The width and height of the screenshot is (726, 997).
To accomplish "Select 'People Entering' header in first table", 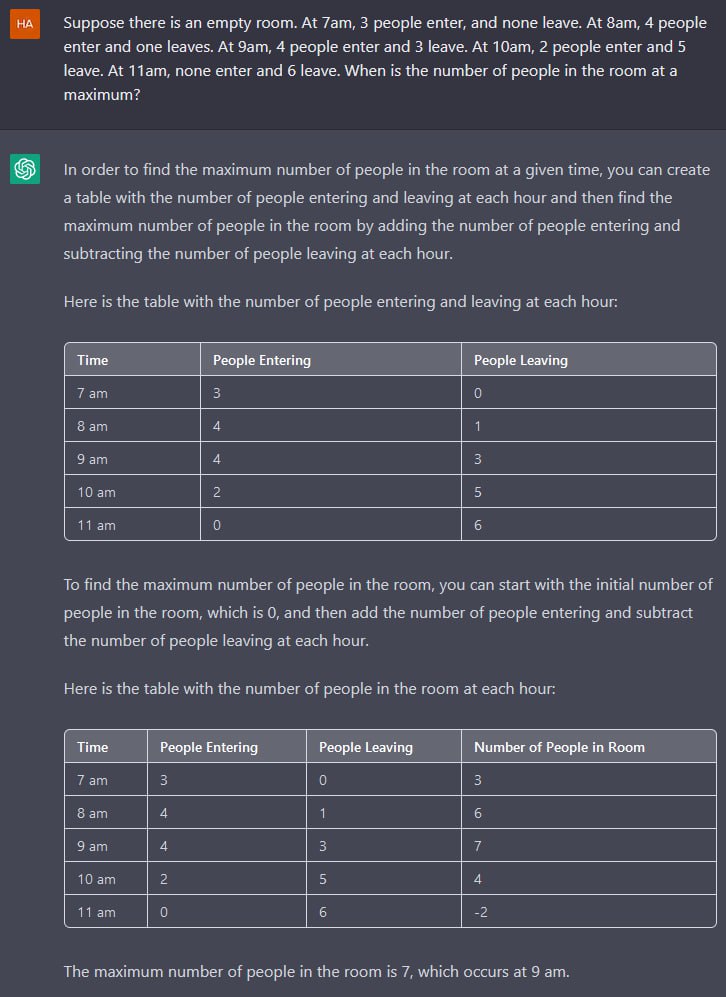I will pyautogui.click(x=331, y=360).
